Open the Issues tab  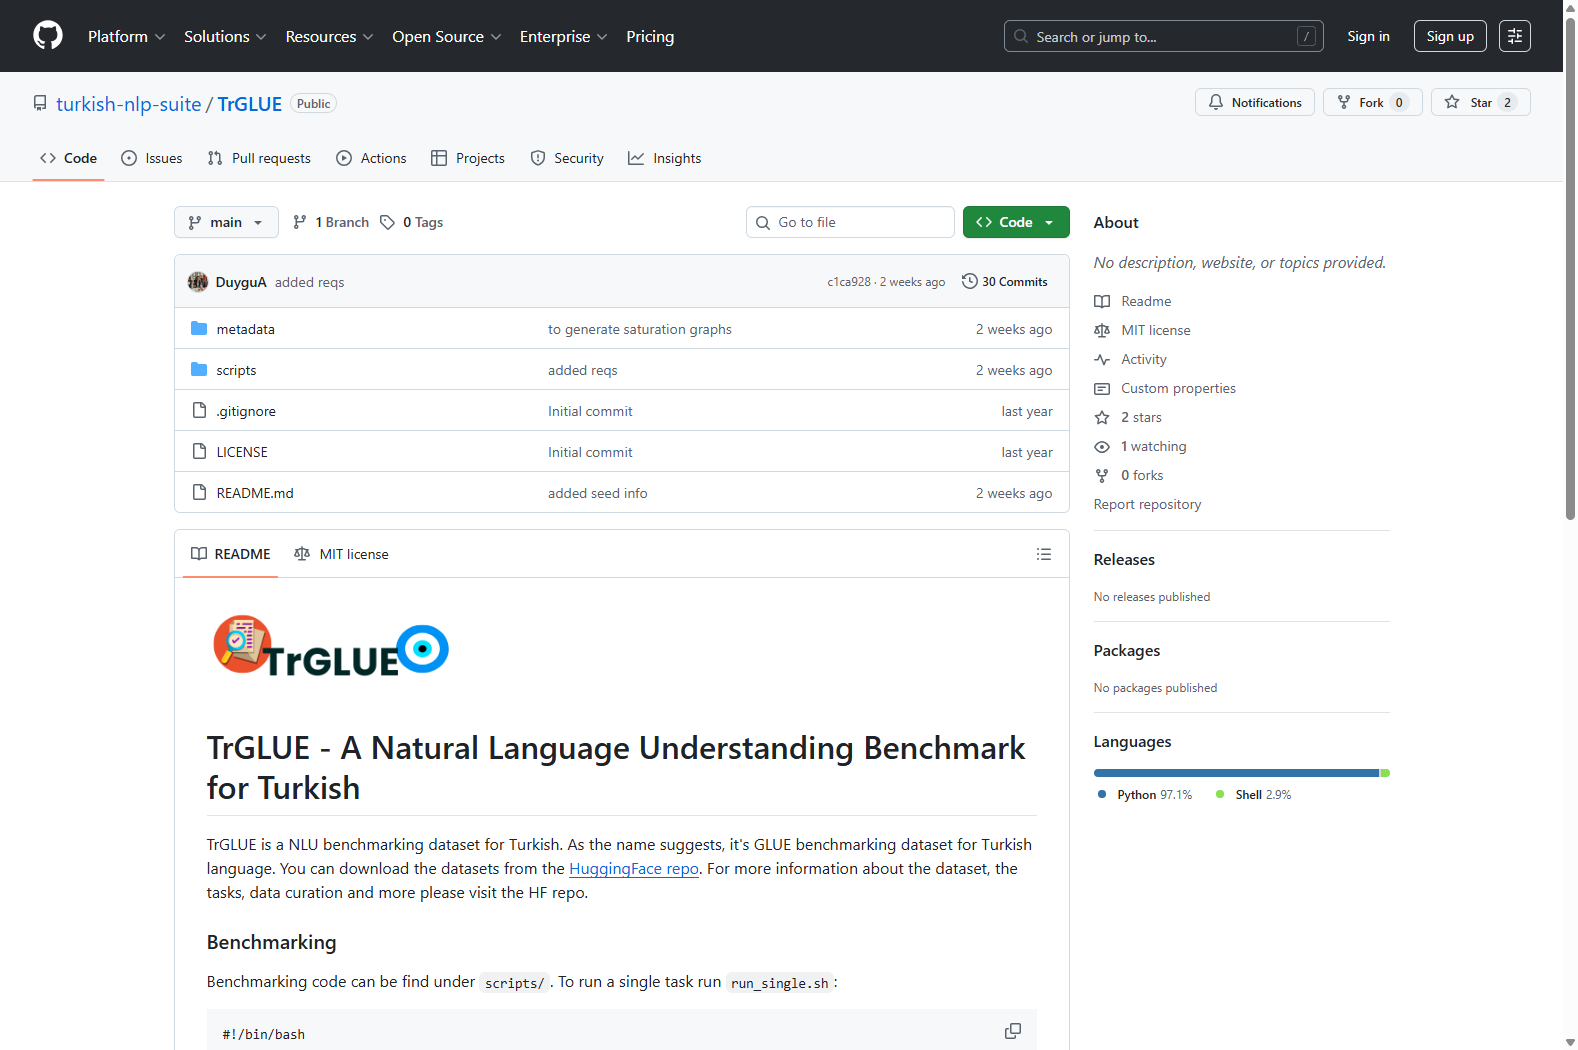point(151,158)
